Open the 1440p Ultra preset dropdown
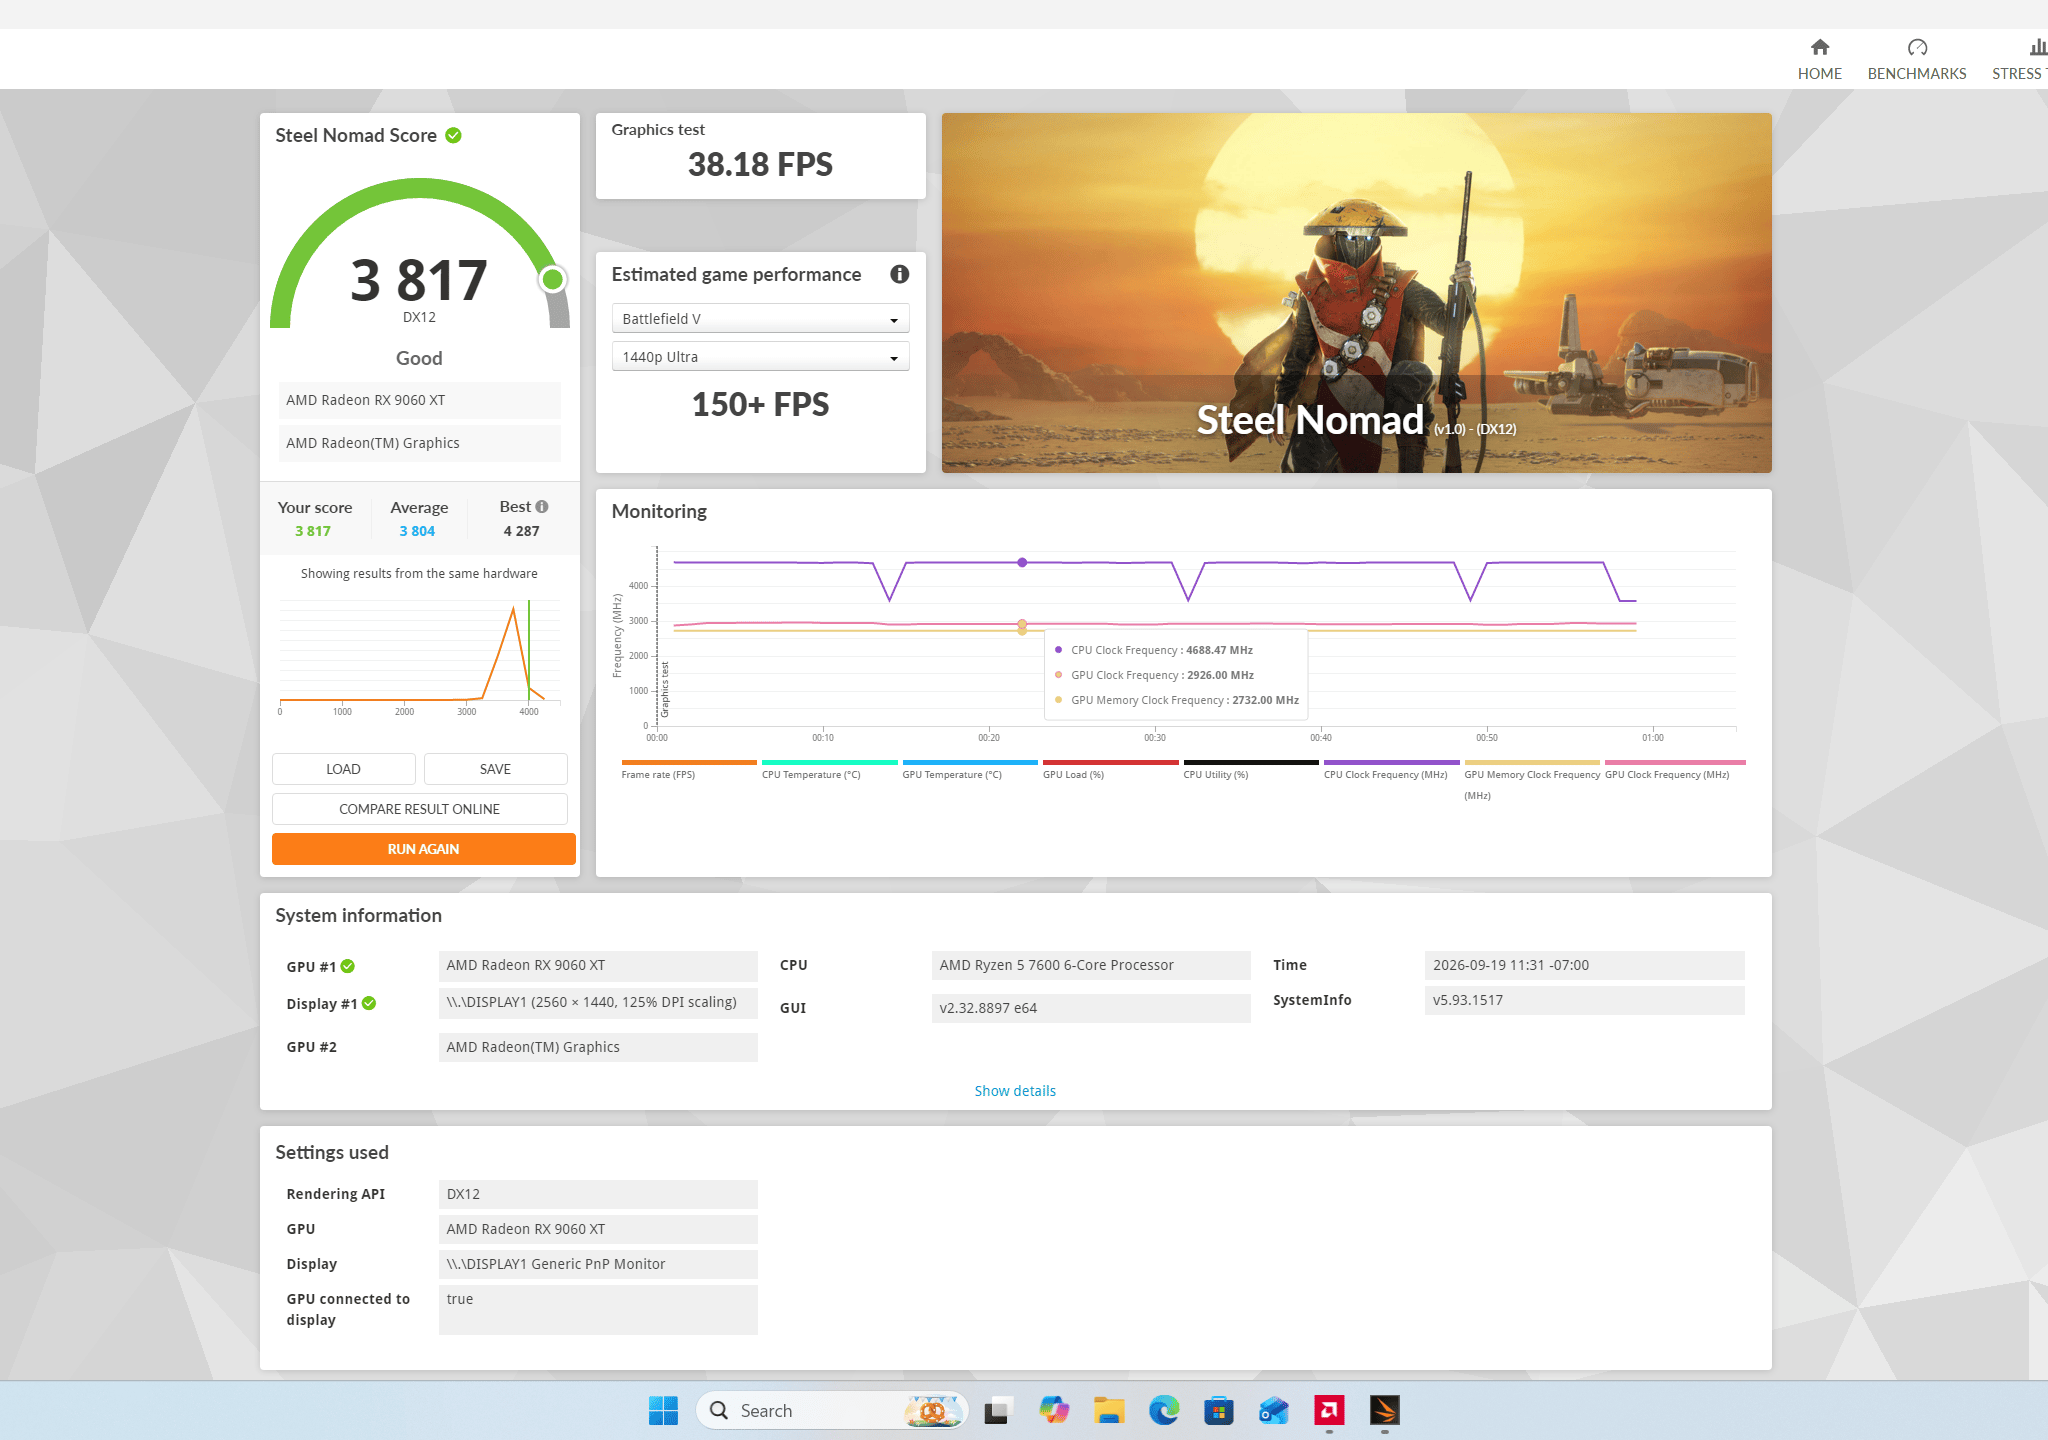Viewport: 2048px width, 1440px height. pos(760,357)
